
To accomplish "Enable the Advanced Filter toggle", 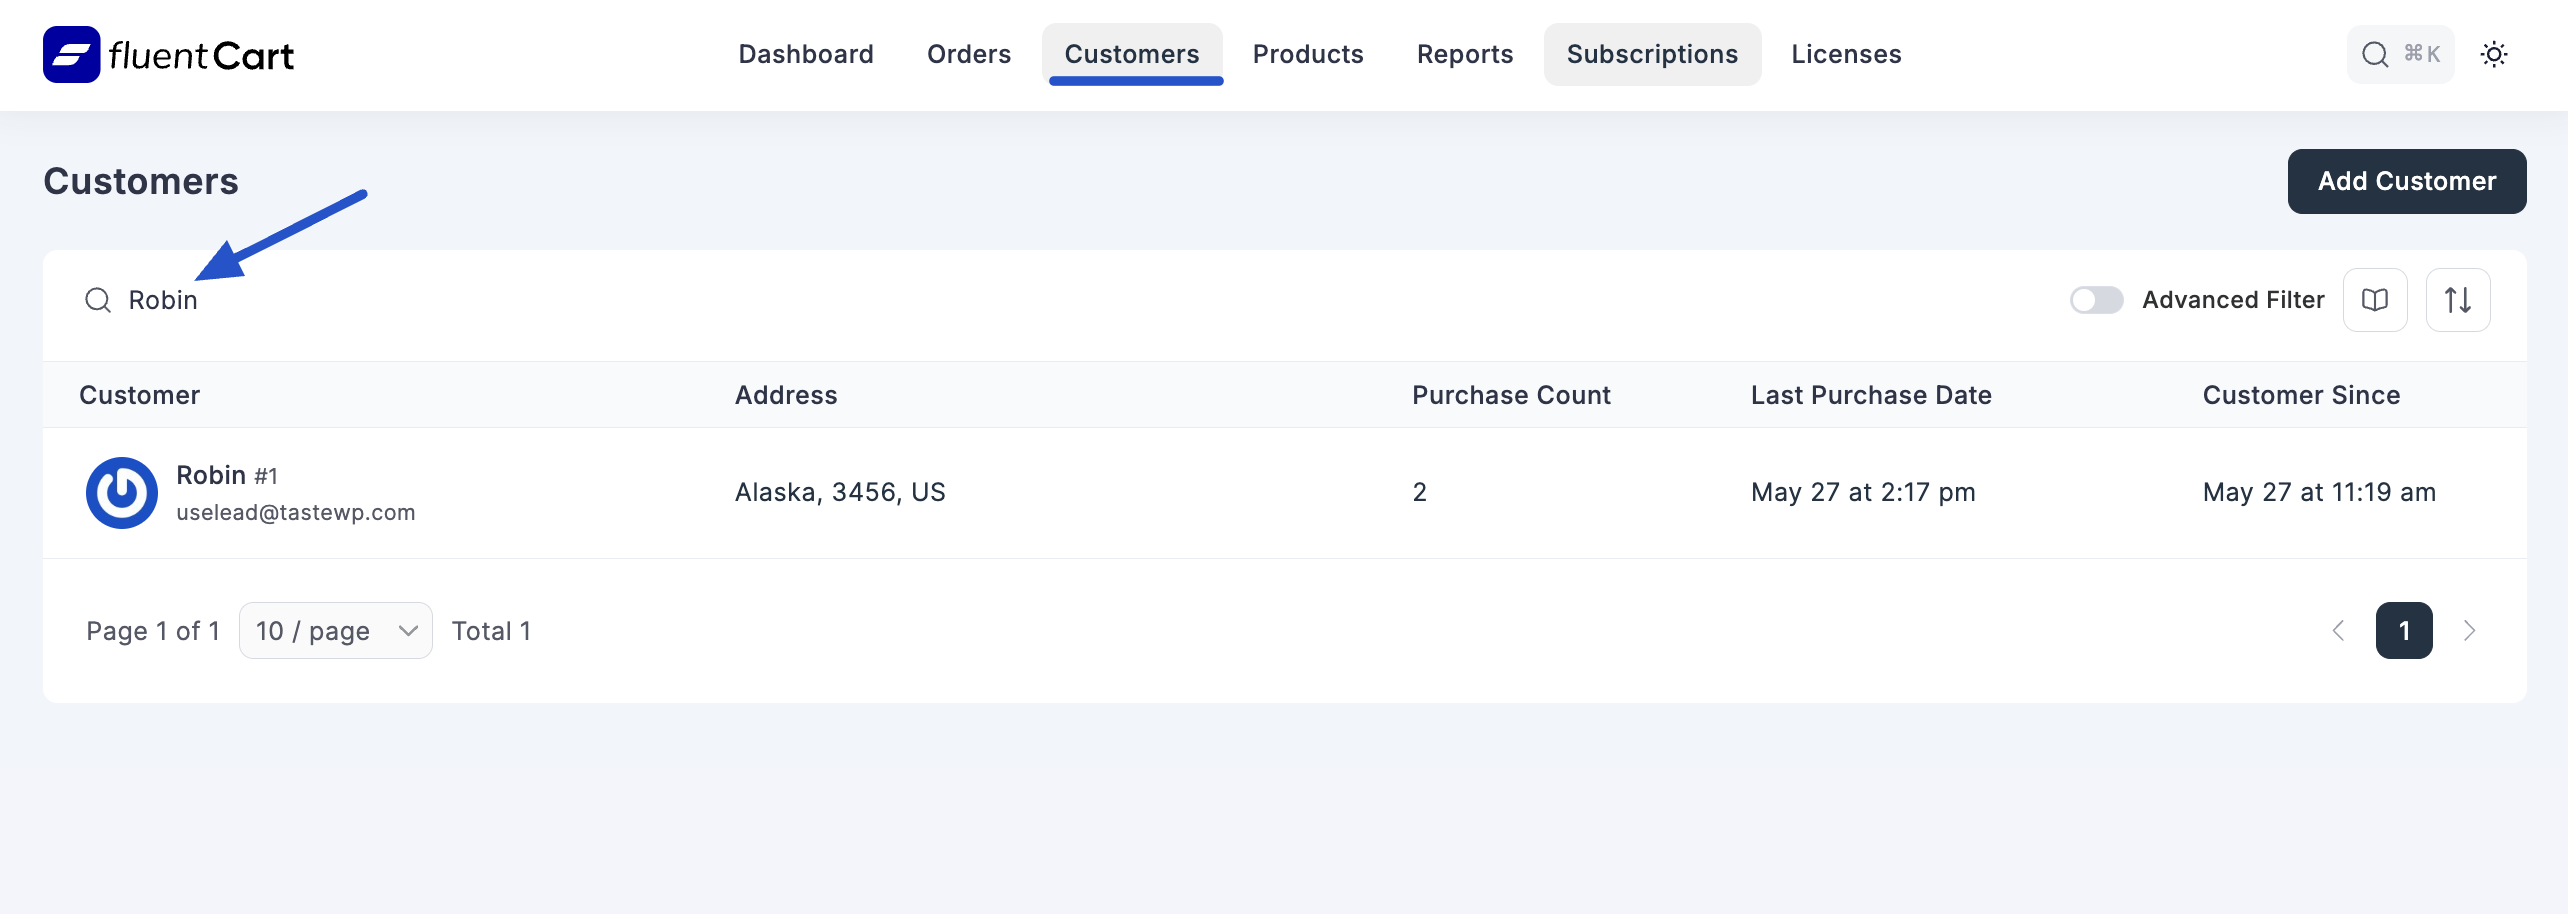I will pyautogui.click(x=2096, y=299).
